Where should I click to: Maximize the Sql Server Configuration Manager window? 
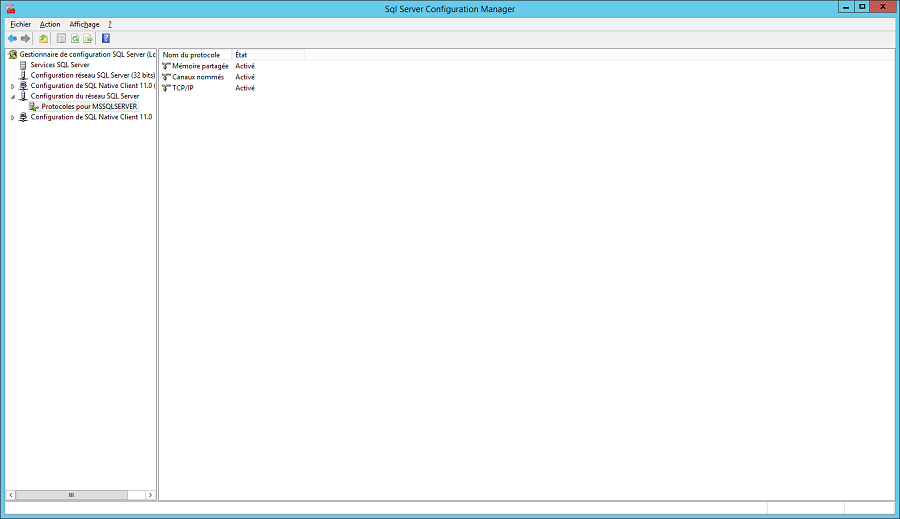[x=862, y=7]
